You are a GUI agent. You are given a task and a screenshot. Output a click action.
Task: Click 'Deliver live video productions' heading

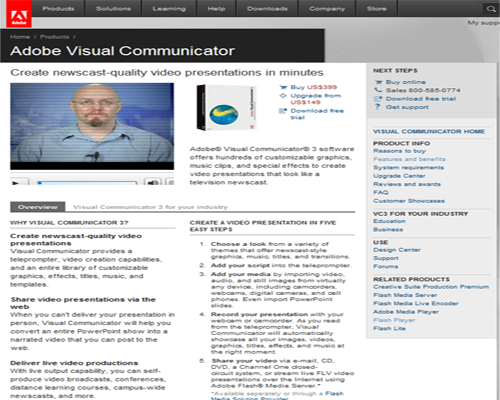[x=74, y=363]
